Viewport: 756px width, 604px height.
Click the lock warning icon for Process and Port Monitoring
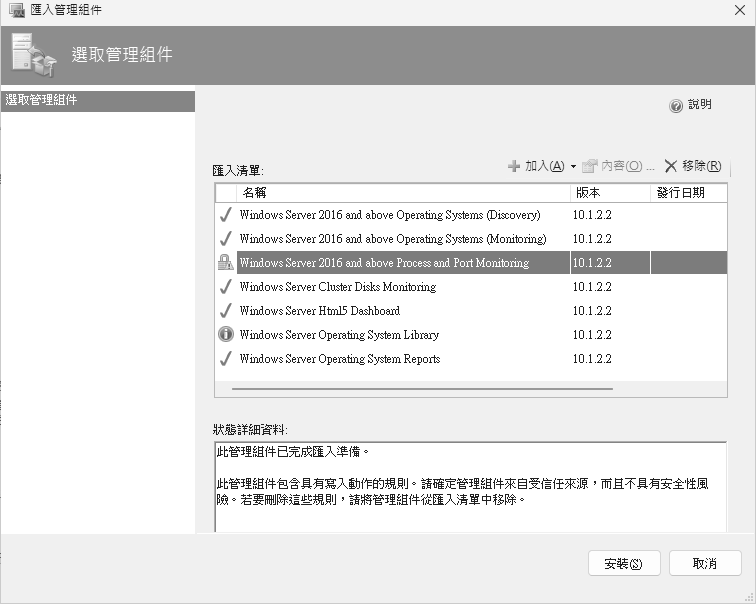pyautogui.click(x=225, y=262)
